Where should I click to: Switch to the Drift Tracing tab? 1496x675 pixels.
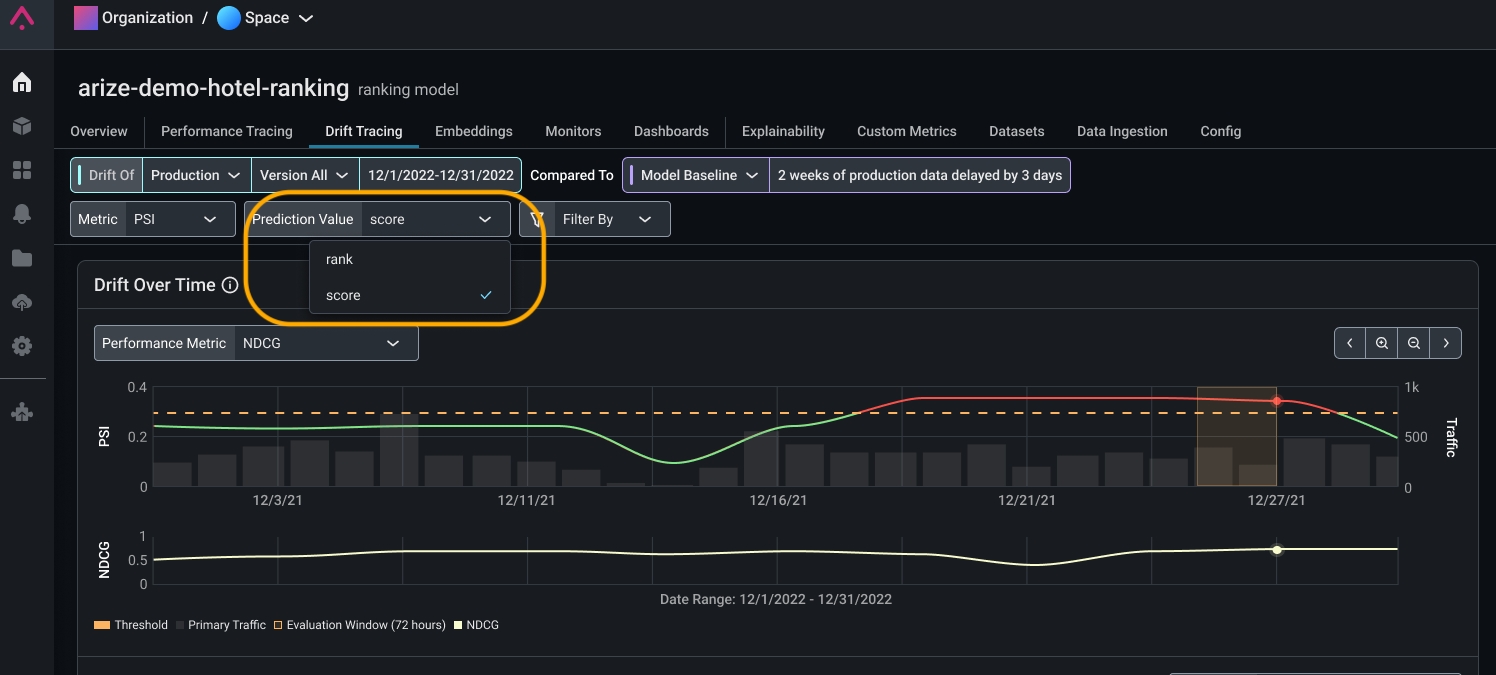(x=364, y=131)
